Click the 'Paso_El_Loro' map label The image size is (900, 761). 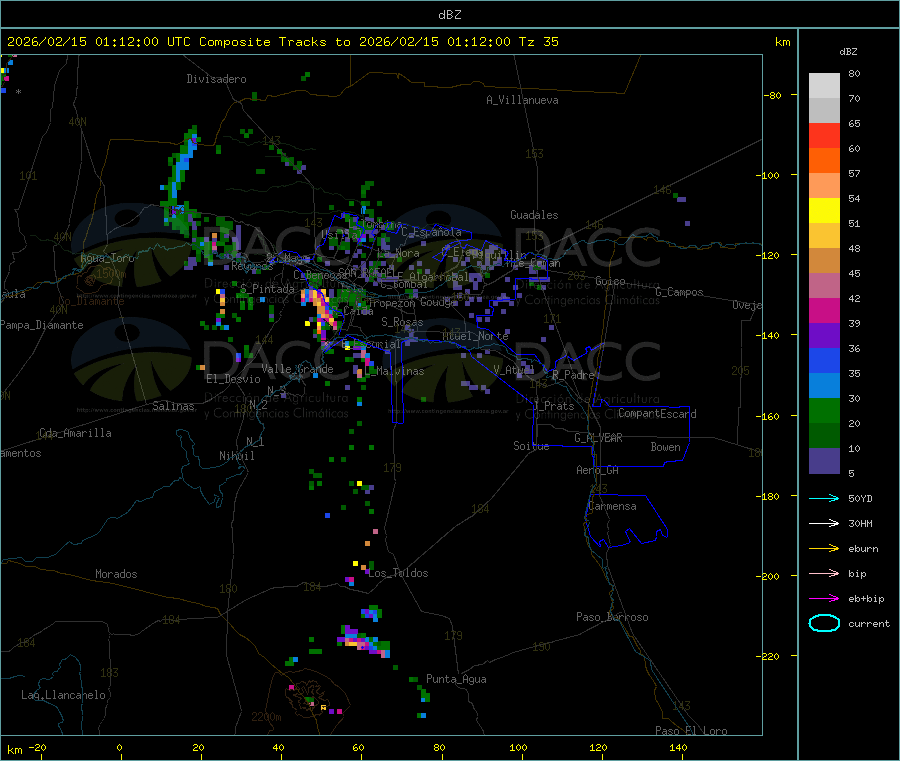(x=692, y=731)
